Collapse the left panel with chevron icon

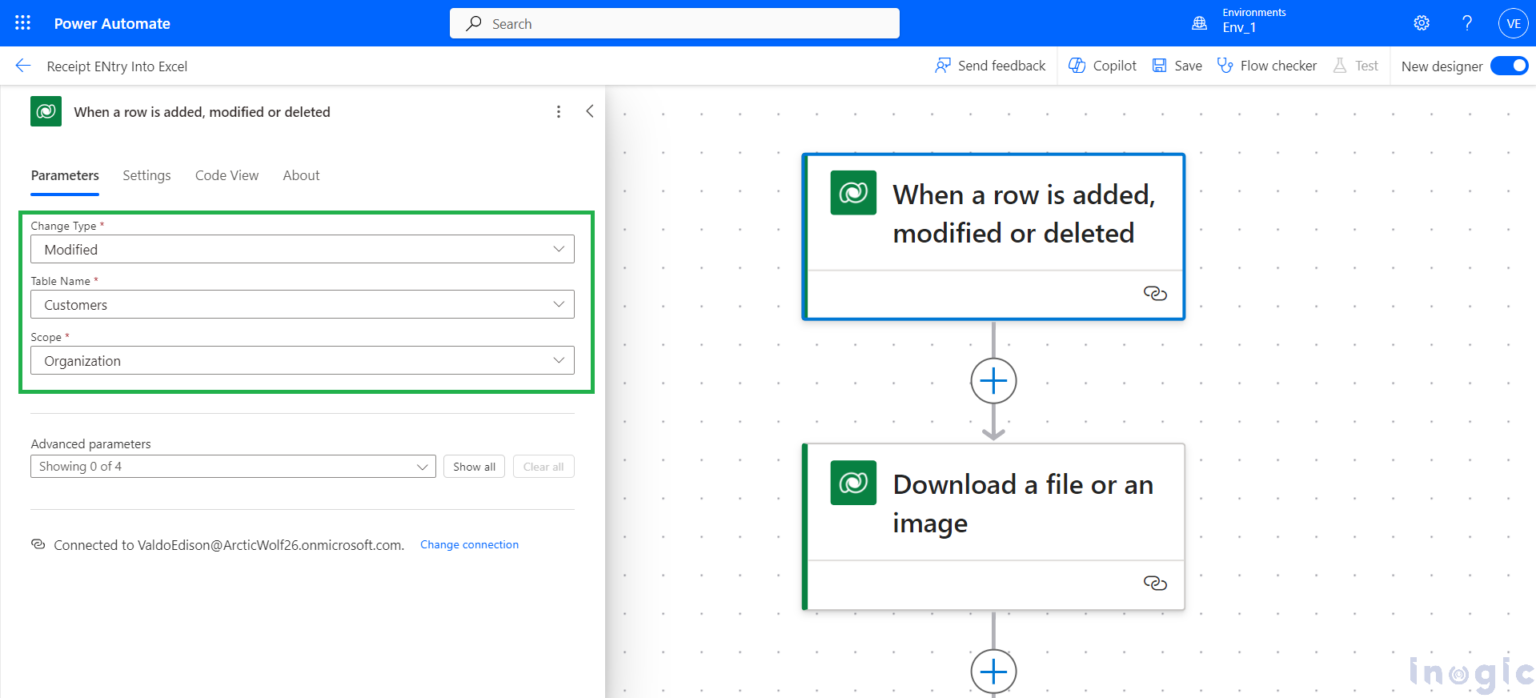coord(589,112)
